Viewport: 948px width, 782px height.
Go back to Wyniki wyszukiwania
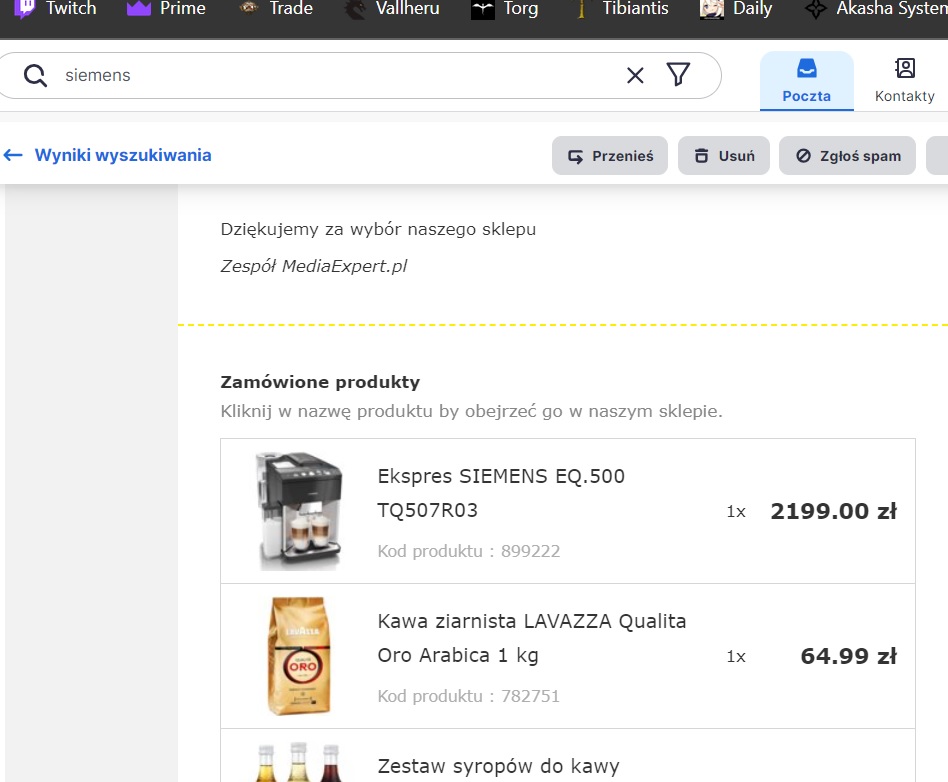(108, 155)
